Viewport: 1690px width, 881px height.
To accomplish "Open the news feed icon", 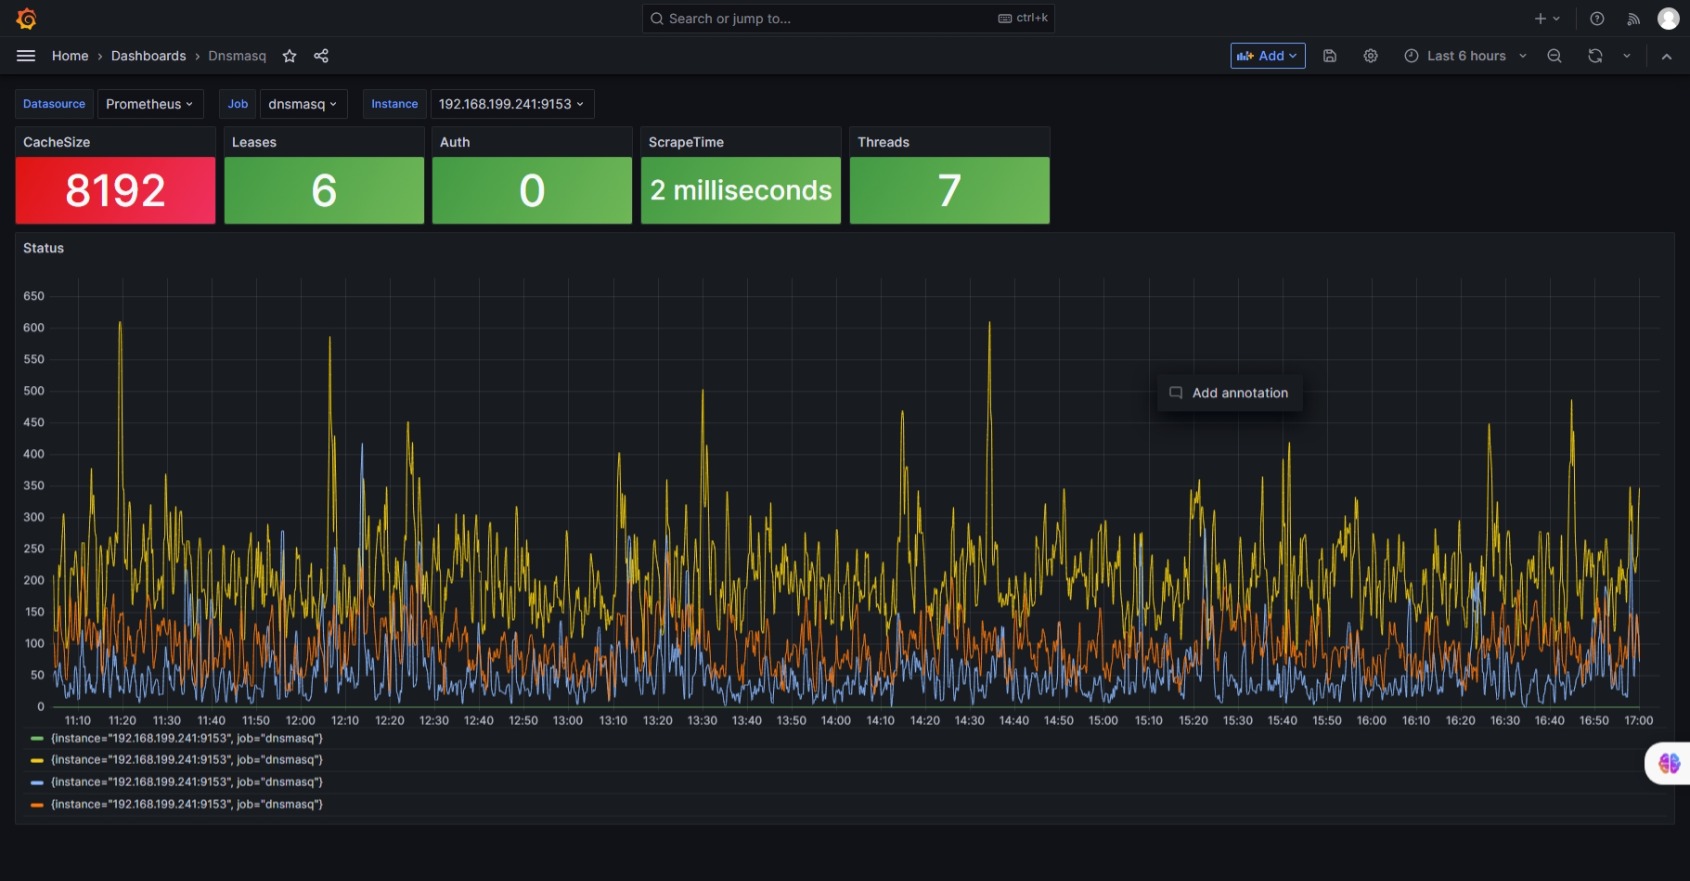I will click(x=1633, y=19).
